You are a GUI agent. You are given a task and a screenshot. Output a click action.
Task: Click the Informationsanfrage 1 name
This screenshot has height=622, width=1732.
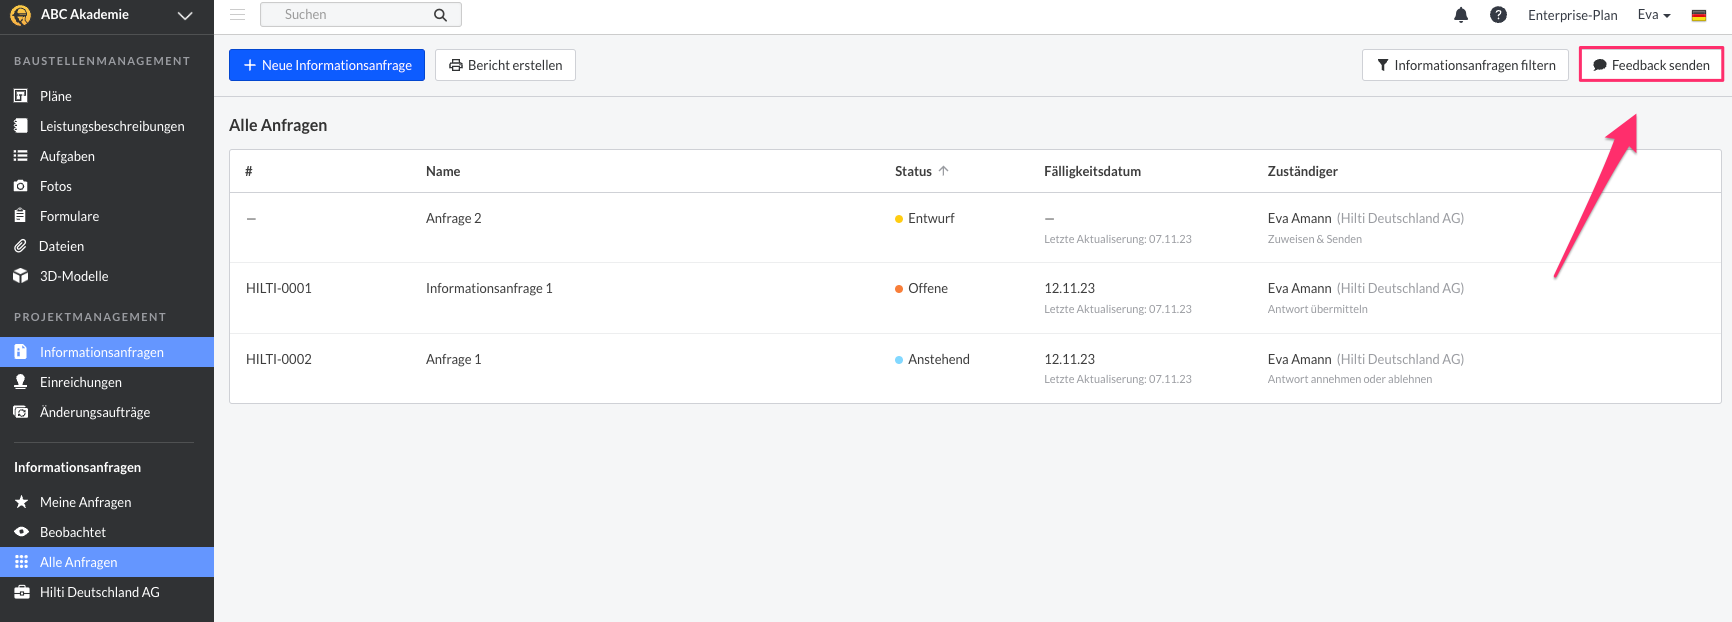(x=489, y=288)
